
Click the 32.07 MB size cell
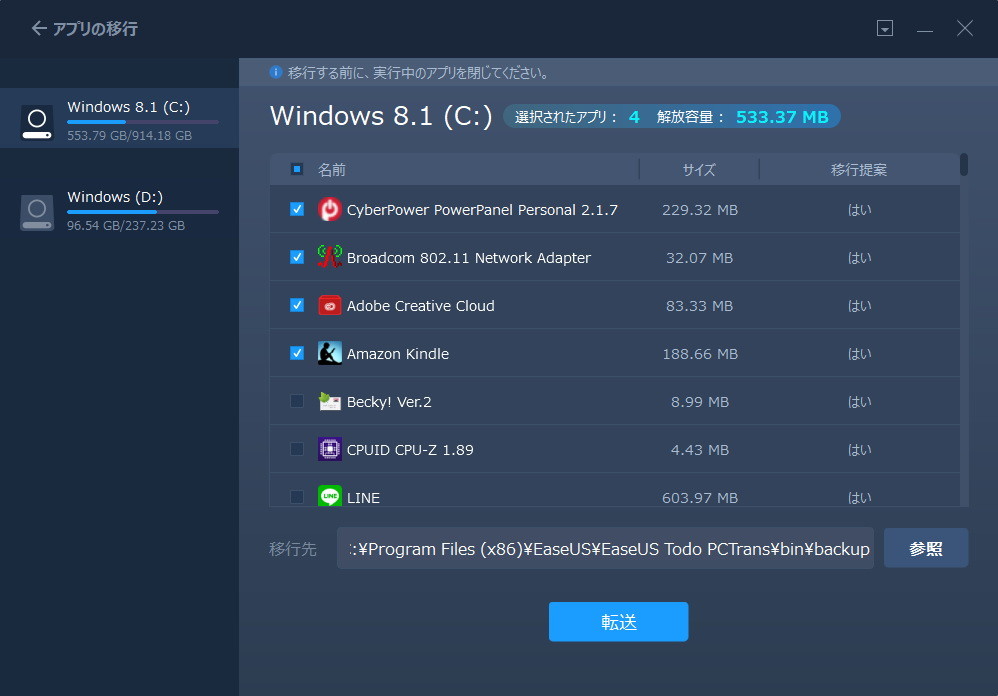pyautogui.click(x=699, y=258)
